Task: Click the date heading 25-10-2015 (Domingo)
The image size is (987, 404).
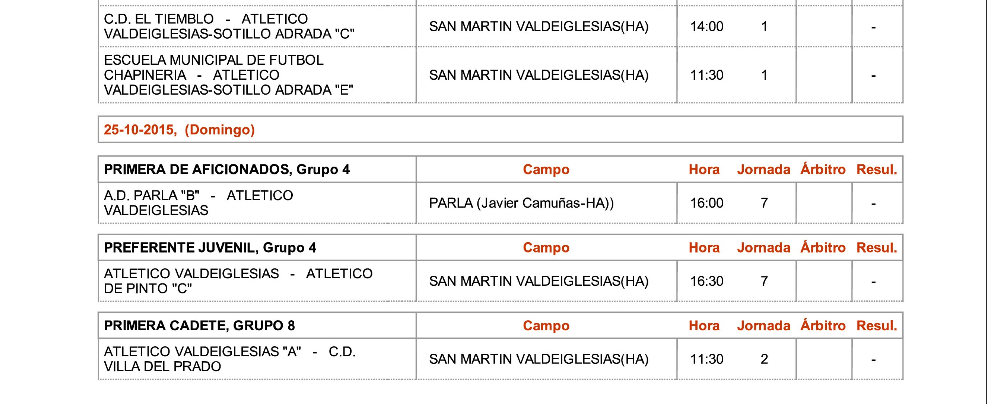Action: click(179, 130)
